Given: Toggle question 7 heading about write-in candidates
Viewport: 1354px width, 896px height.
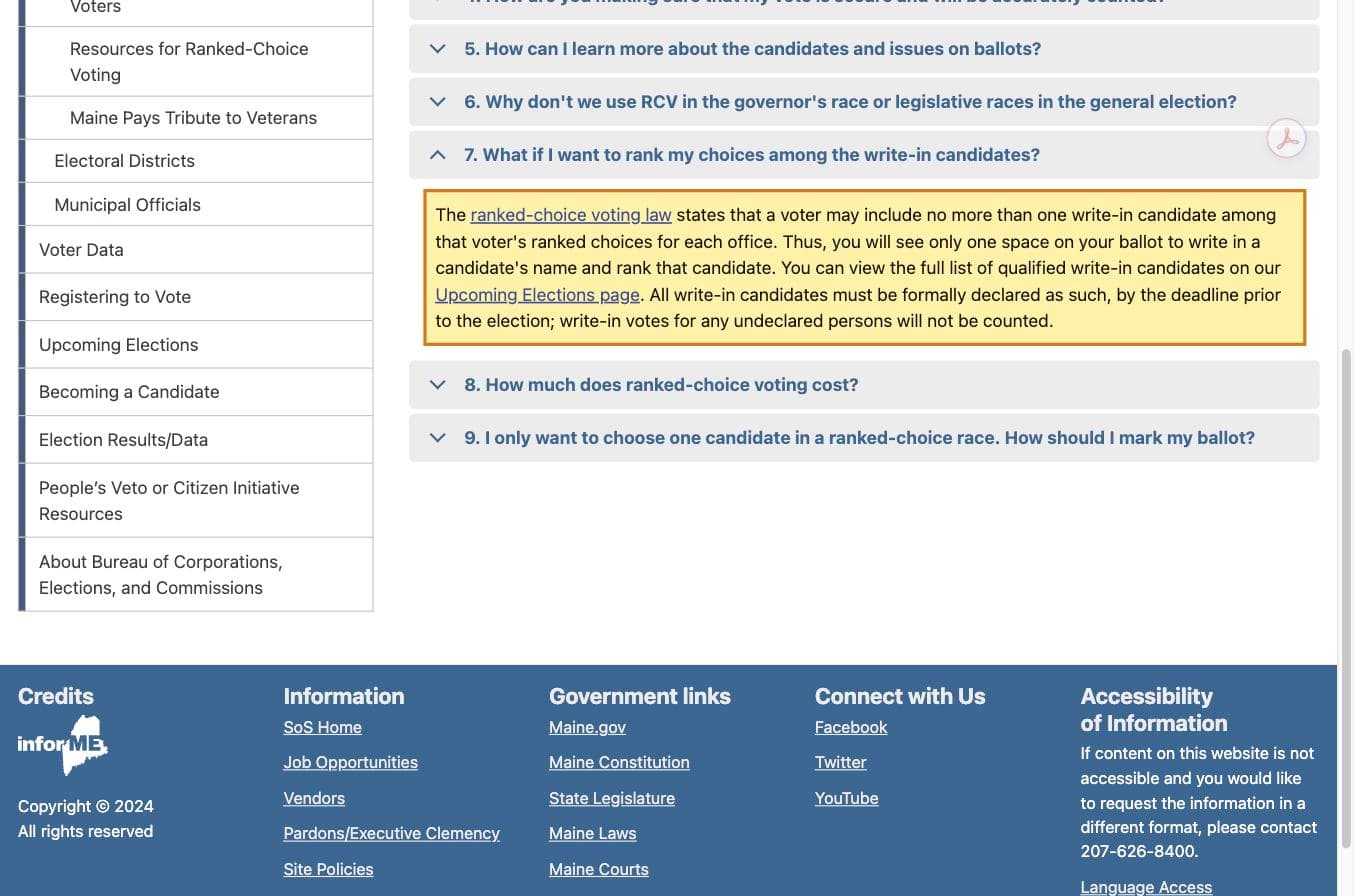Looking at the screenshot, I should (x=752, y=155).
